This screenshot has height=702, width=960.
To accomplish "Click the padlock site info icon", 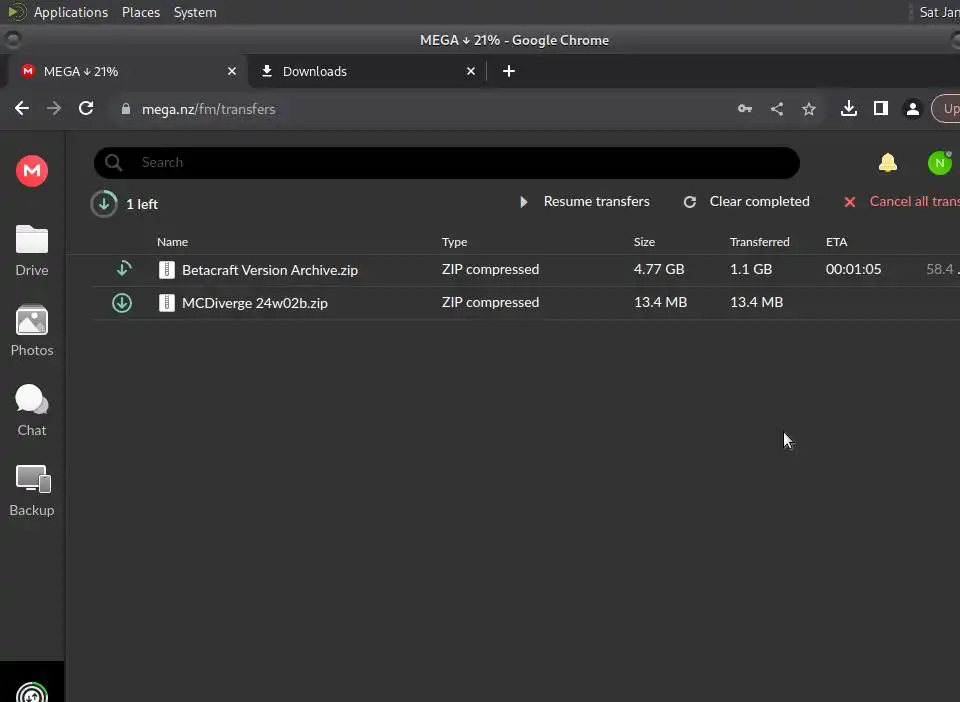I will pyautogui.click(x=126, y=109).
